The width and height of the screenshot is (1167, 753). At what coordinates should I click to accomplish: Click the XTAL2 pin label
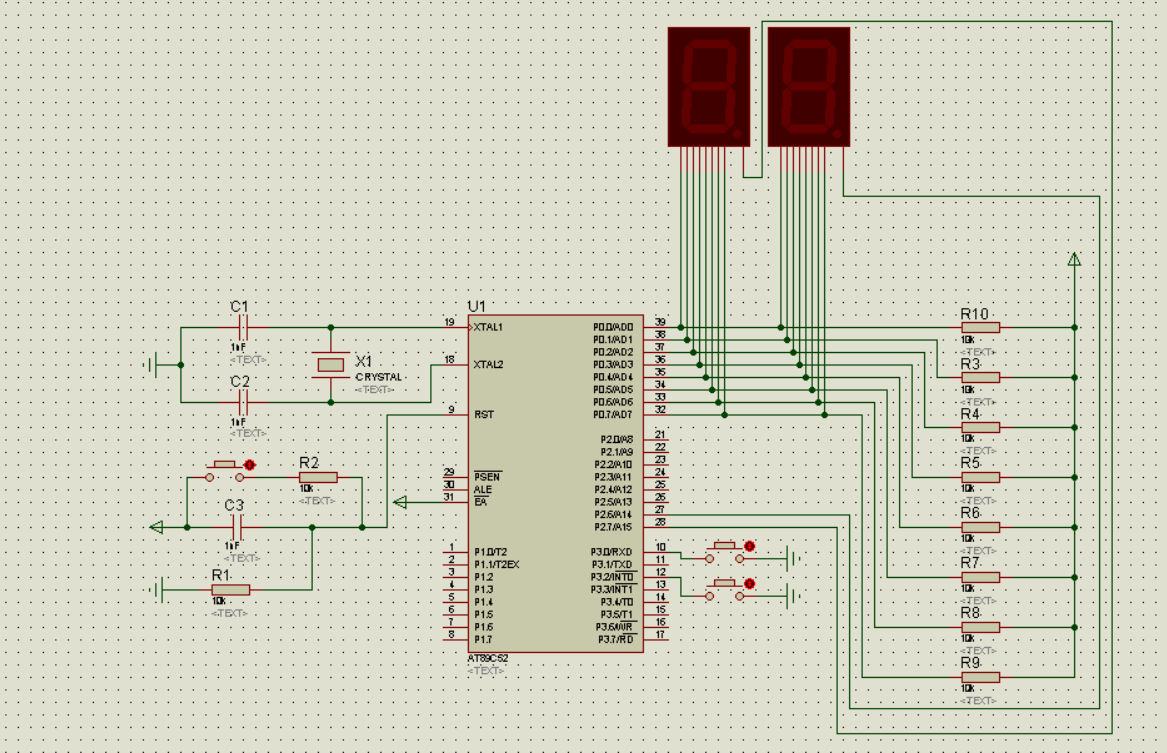(488, 365)
